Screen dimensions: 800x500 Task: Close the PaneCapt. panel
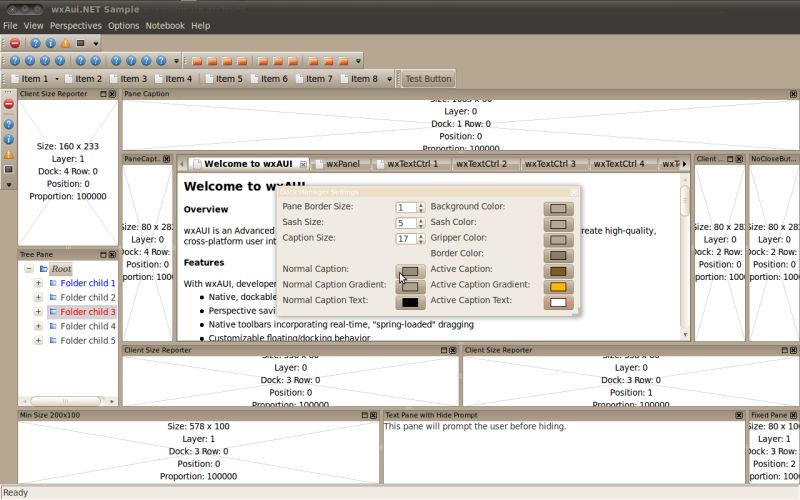pos(166,159)
